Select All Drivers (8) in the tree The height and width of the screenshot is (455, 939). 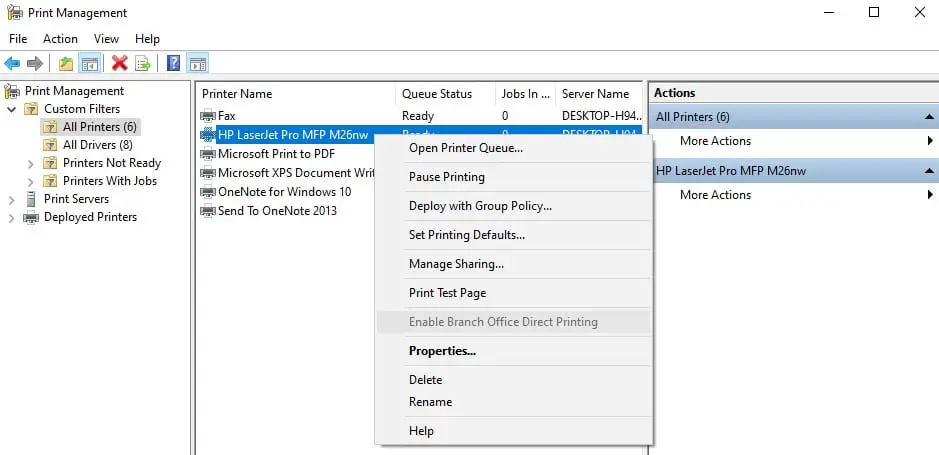(x=98, y=145)
